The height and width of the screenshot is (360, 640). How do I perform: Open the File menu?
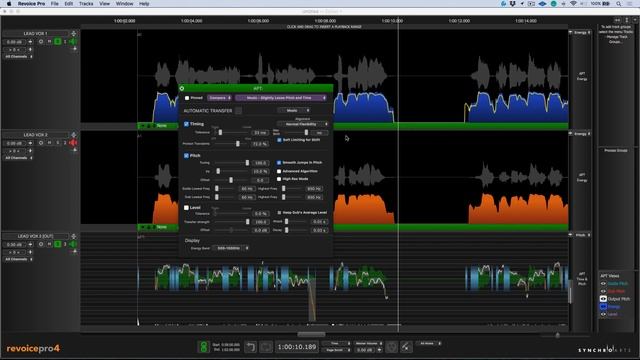coord(55,4)
